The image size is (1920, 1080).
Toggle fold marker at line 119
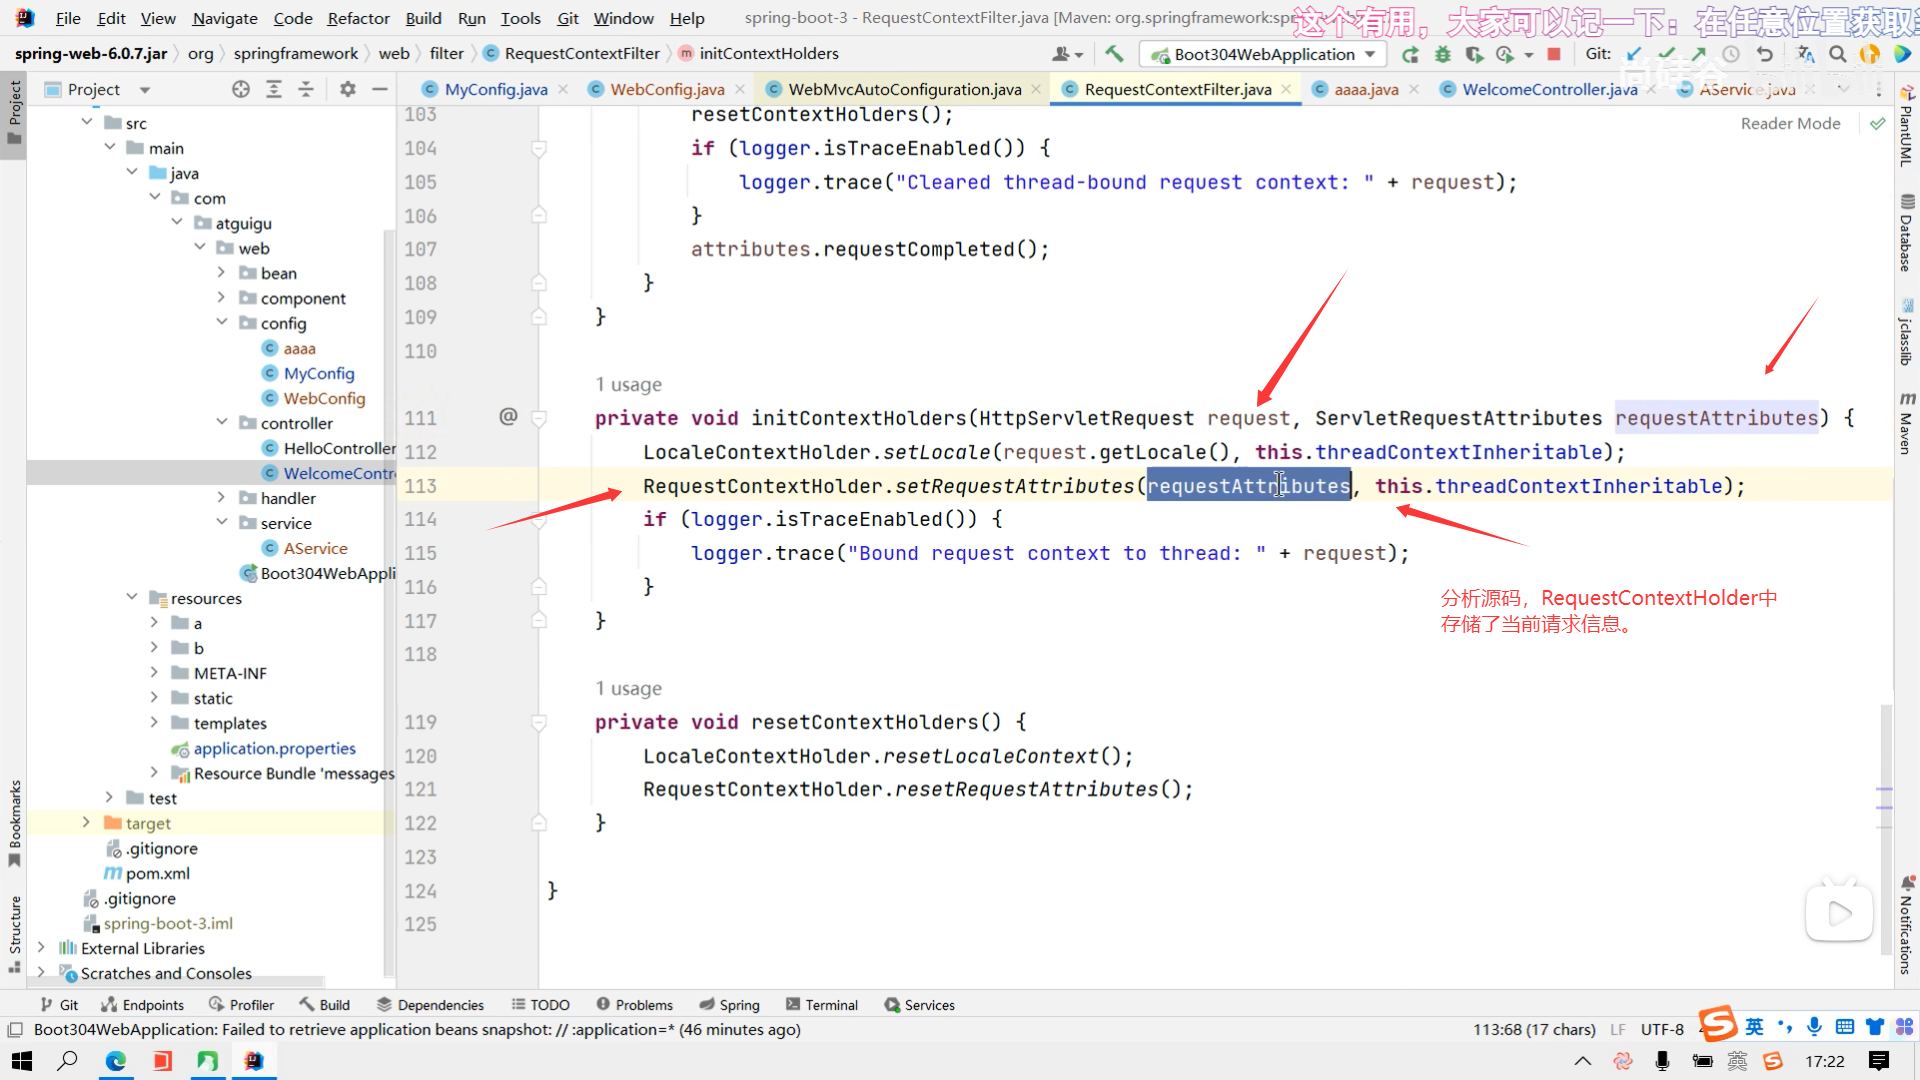(539, 722)
